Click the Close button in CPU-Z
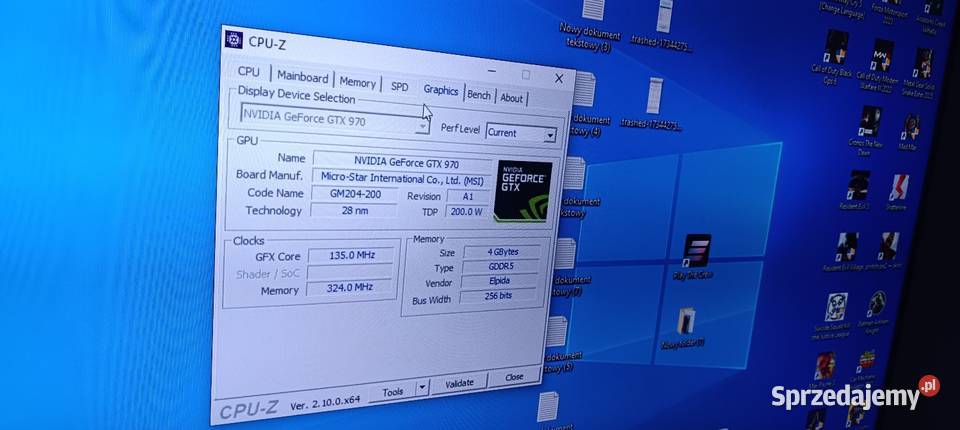Viewport: 960px width, 430px height. tap(514, 377)
